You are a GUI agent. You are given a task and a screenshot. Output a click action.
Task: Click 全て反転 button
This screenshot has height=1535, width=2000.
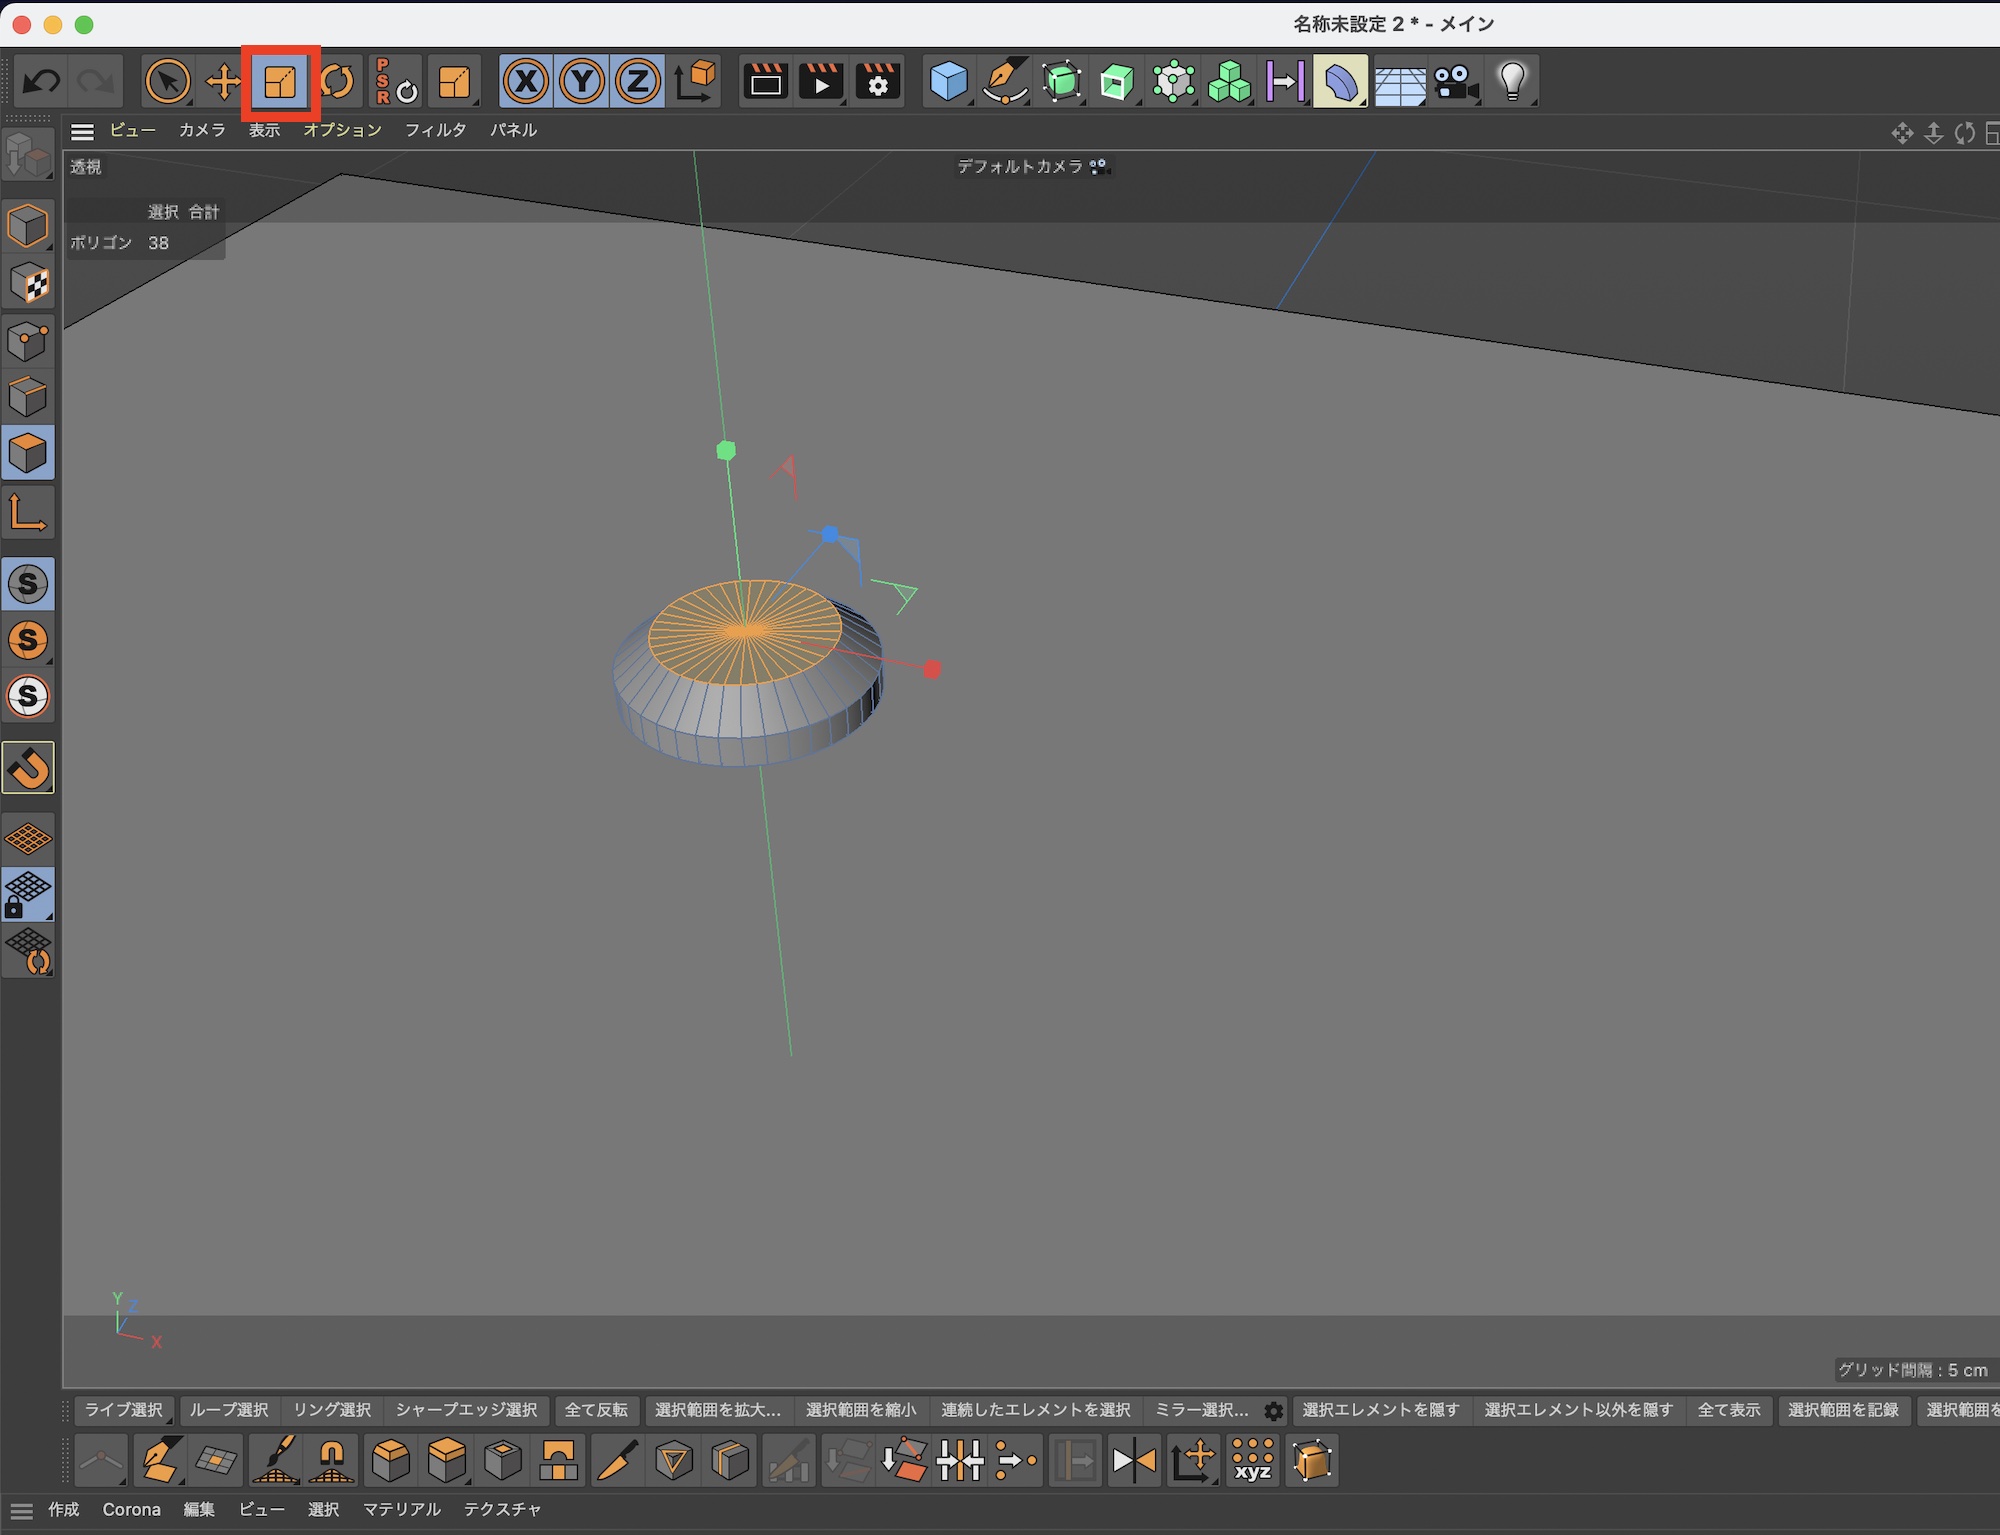point(596,1410)
